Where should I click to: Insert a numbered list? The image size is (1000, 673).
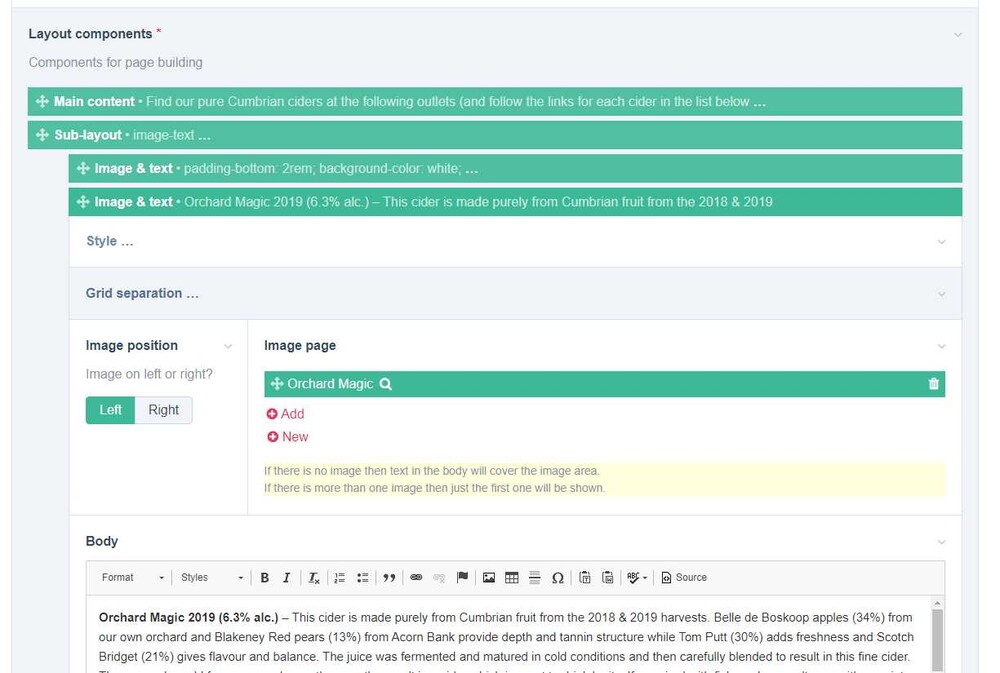340,578
